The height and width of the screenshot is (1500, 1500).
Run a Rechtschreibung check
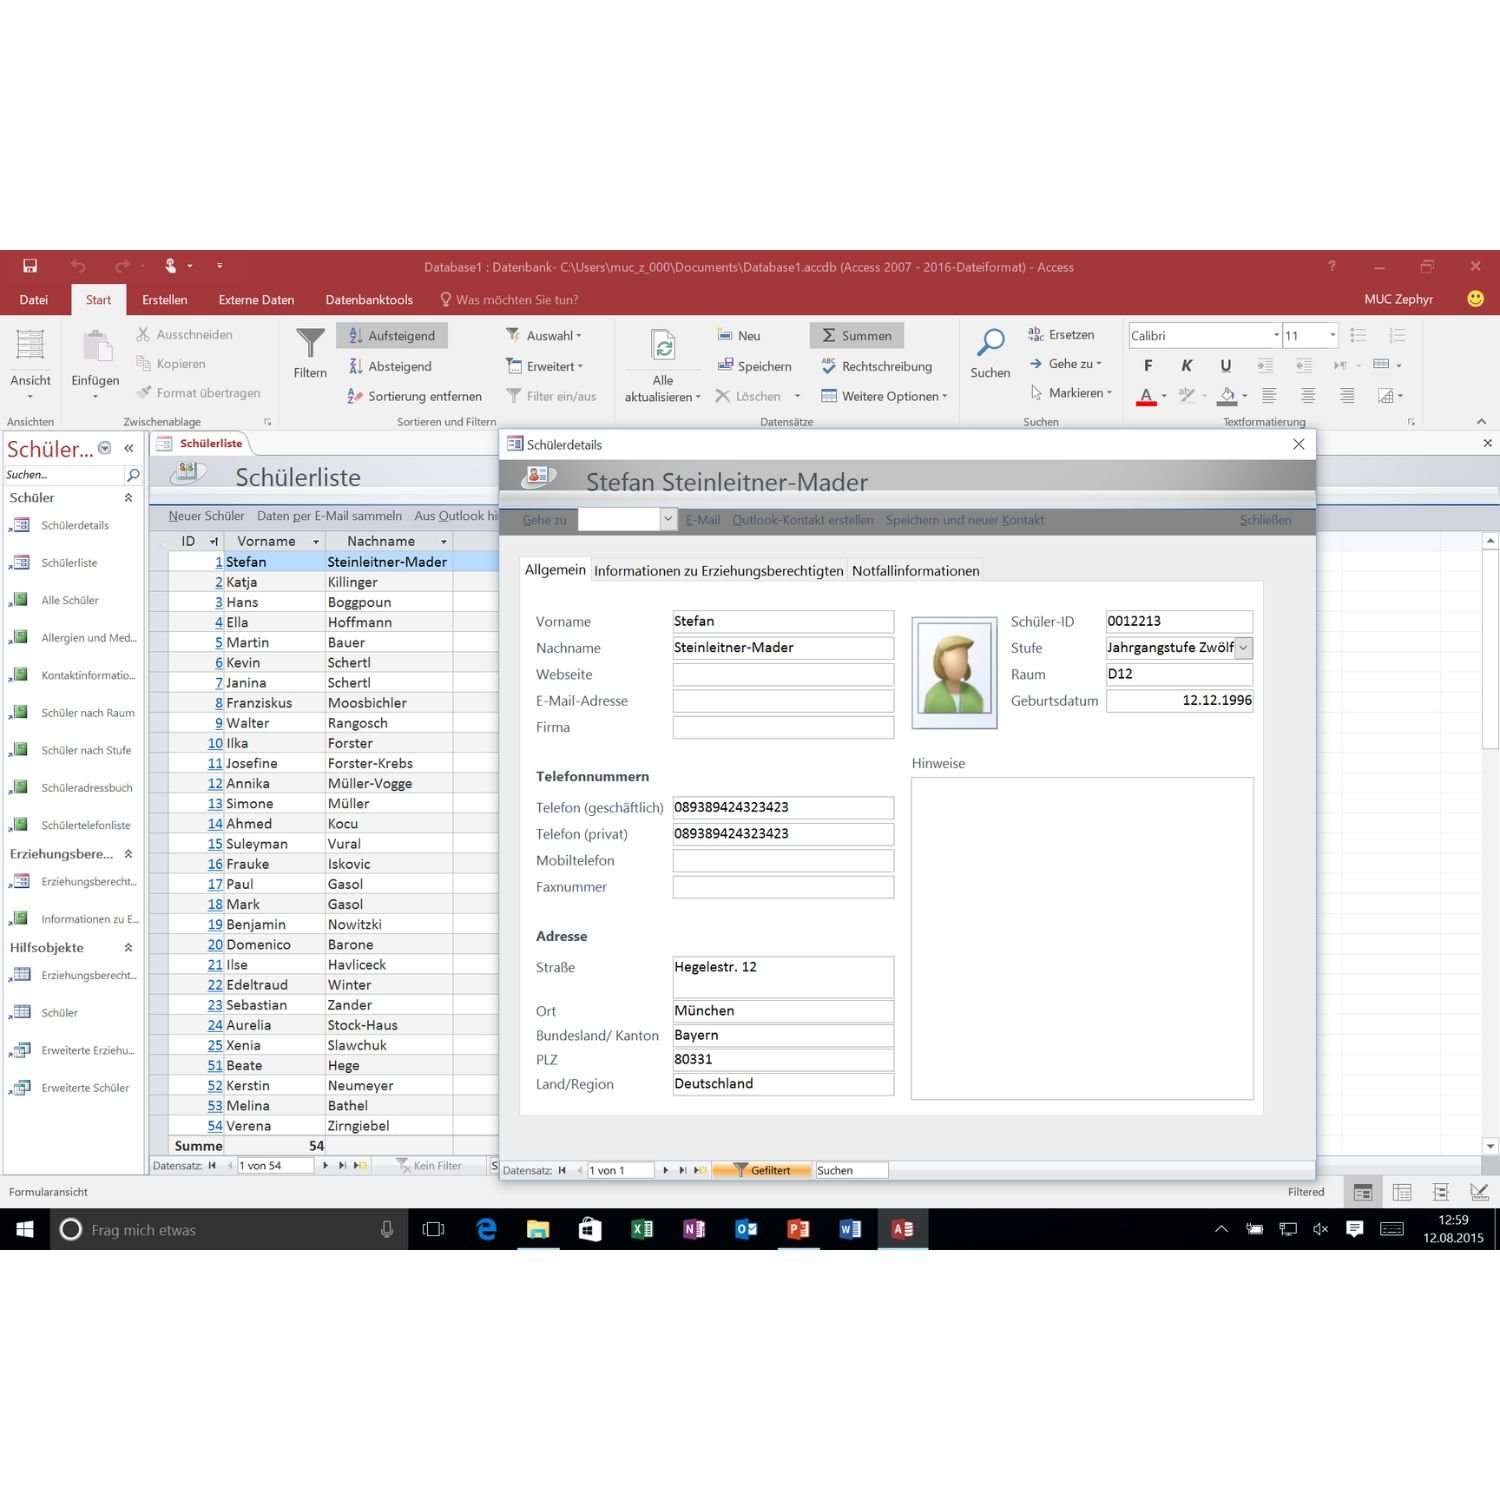point(877,366)
